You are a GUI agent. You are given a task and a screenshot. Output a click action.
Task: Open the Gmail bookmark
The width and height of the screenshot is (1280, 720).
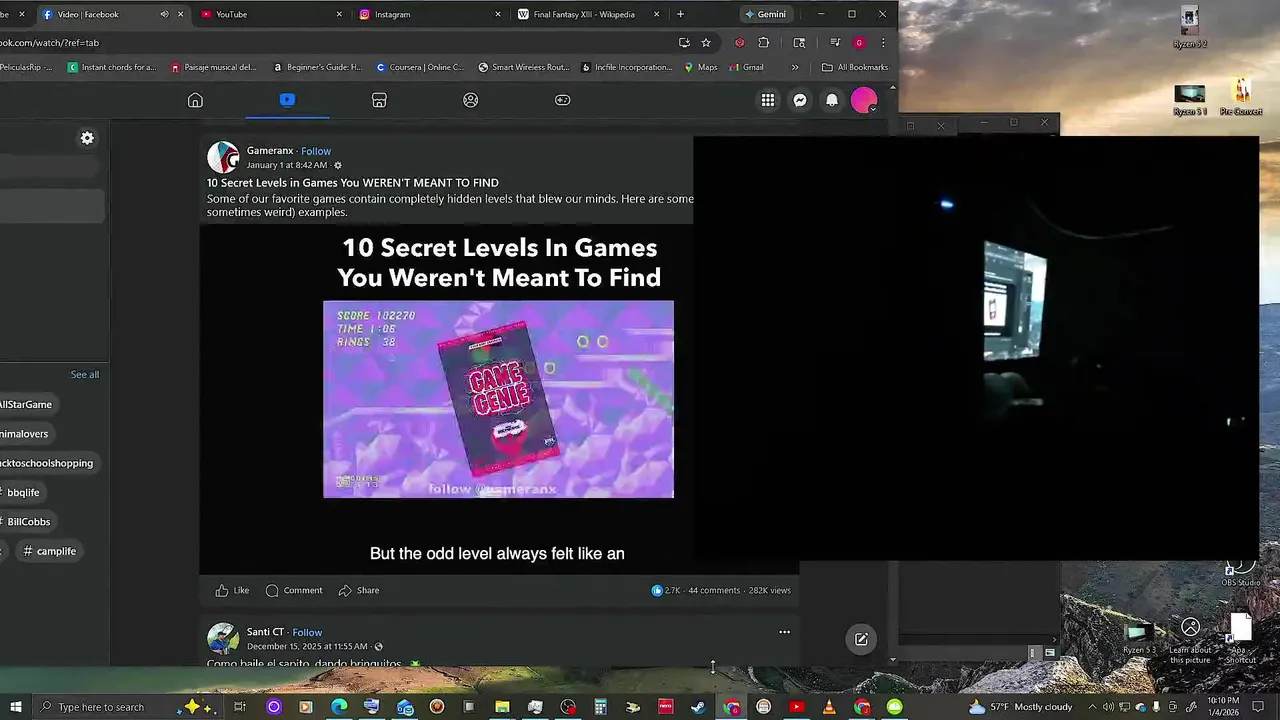[747, 67]
